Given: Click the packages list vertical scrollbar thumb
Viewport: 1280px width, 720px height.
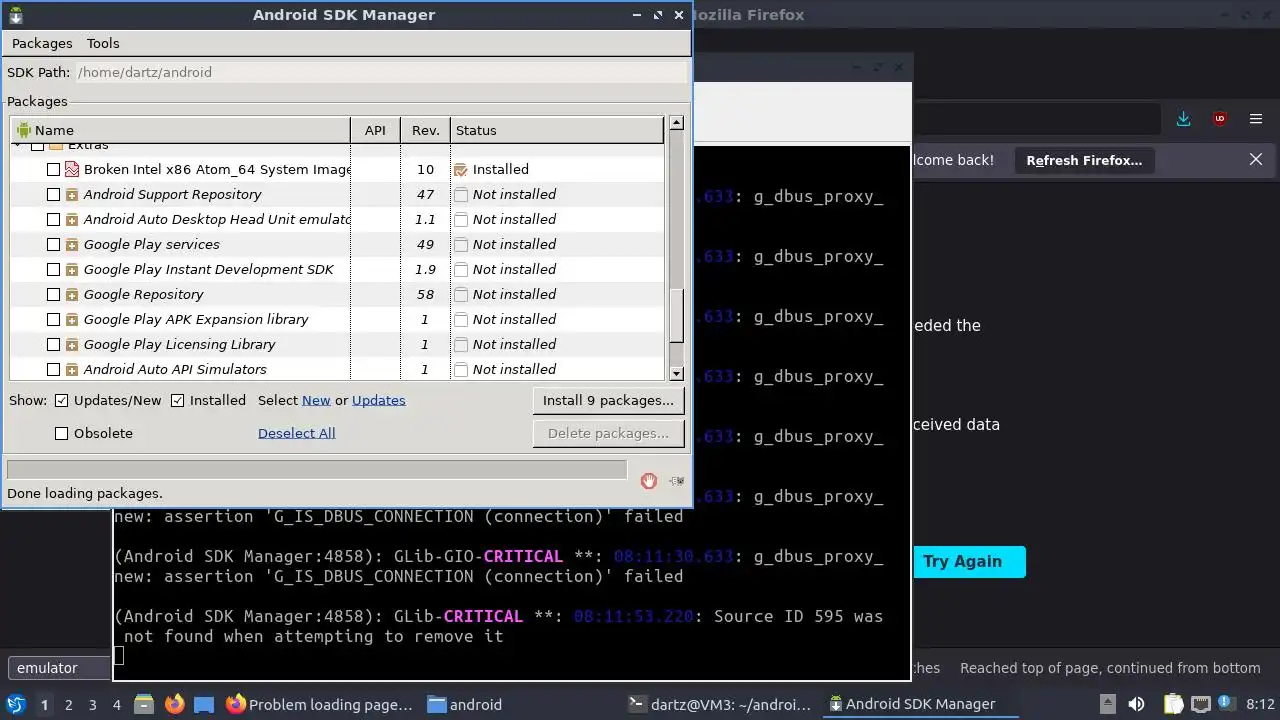Looking at the screenshot, I should [677, 316].
